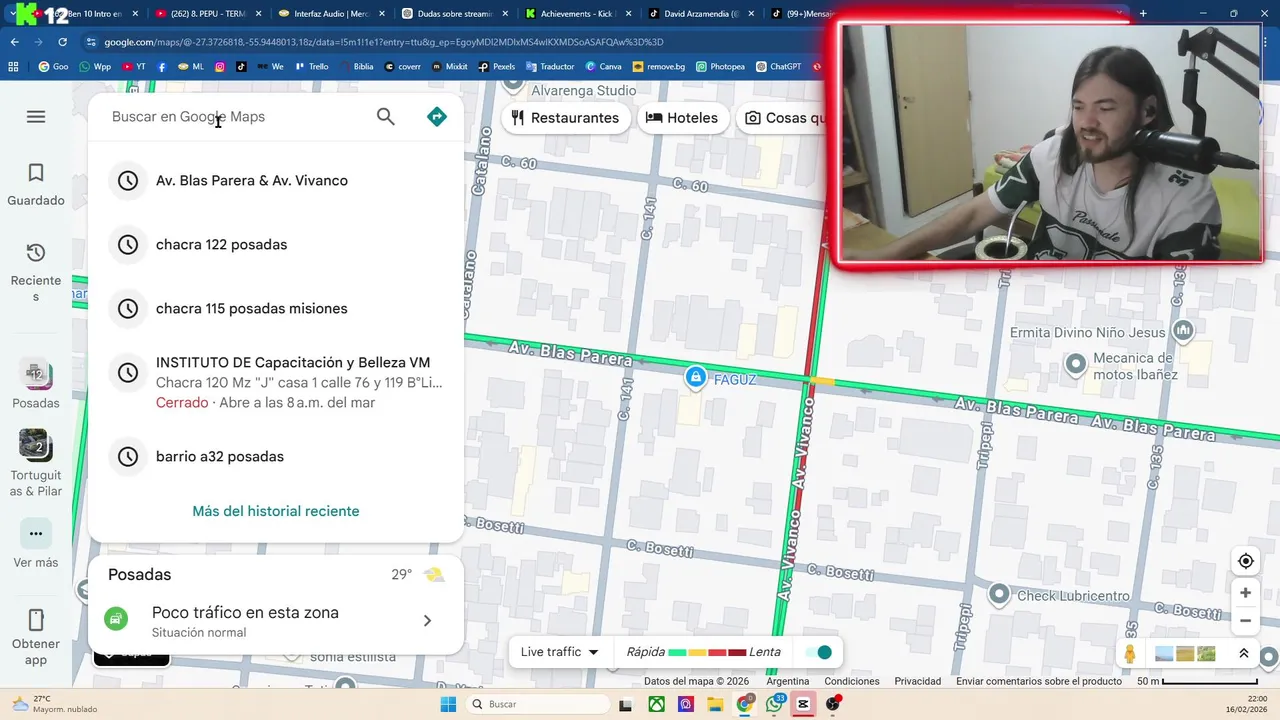1280x720 pixels.
Task: Open the Photopea bookmark
Action: point(720,67)
